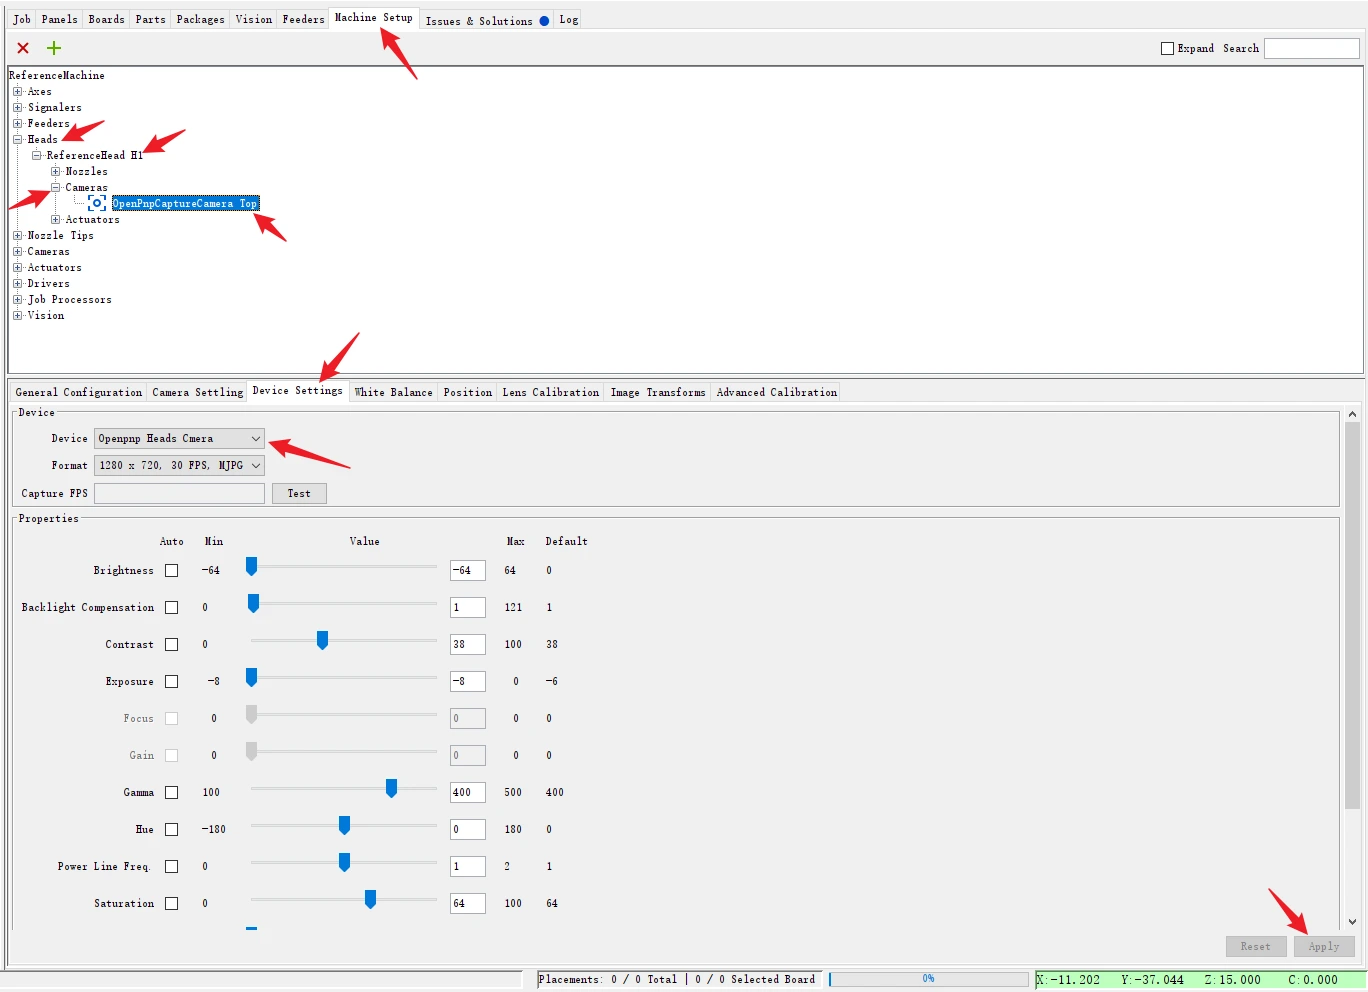Viewport: 1368px width, 992px height.
Task: Enable the Brightness Auto checkbox
Action: click(171, 570)
